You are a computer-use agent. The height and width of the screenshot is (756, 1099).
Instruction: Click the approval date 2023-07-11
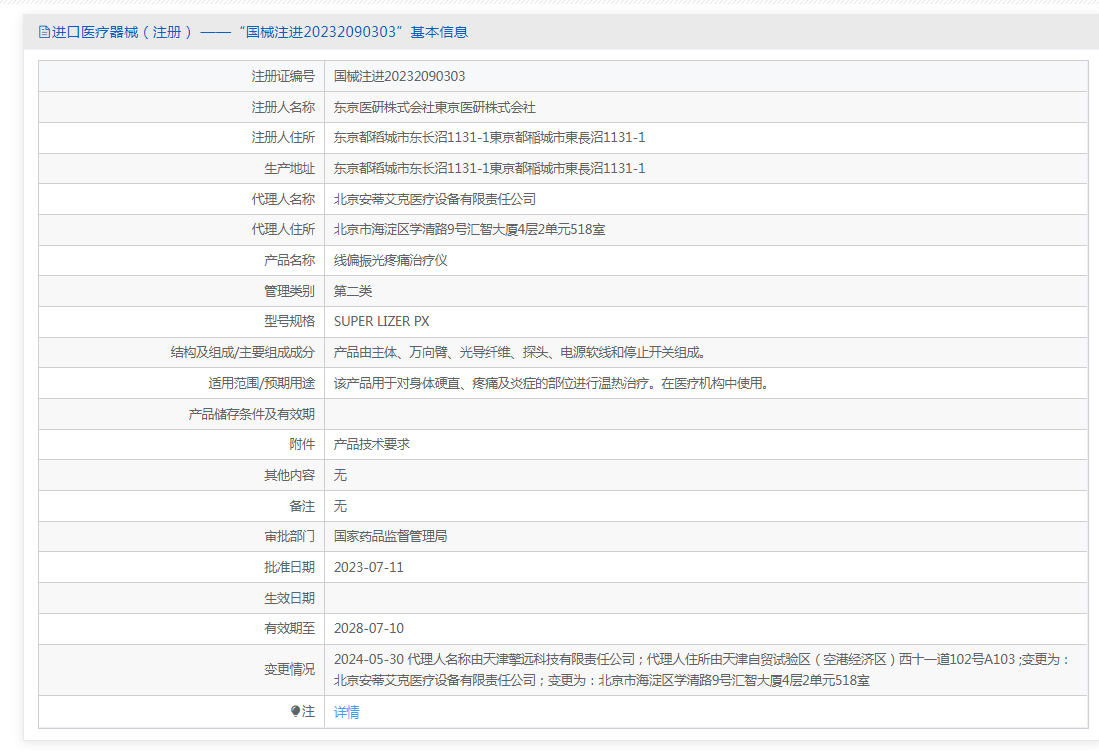pyautogui.click(x=368, y=567)
